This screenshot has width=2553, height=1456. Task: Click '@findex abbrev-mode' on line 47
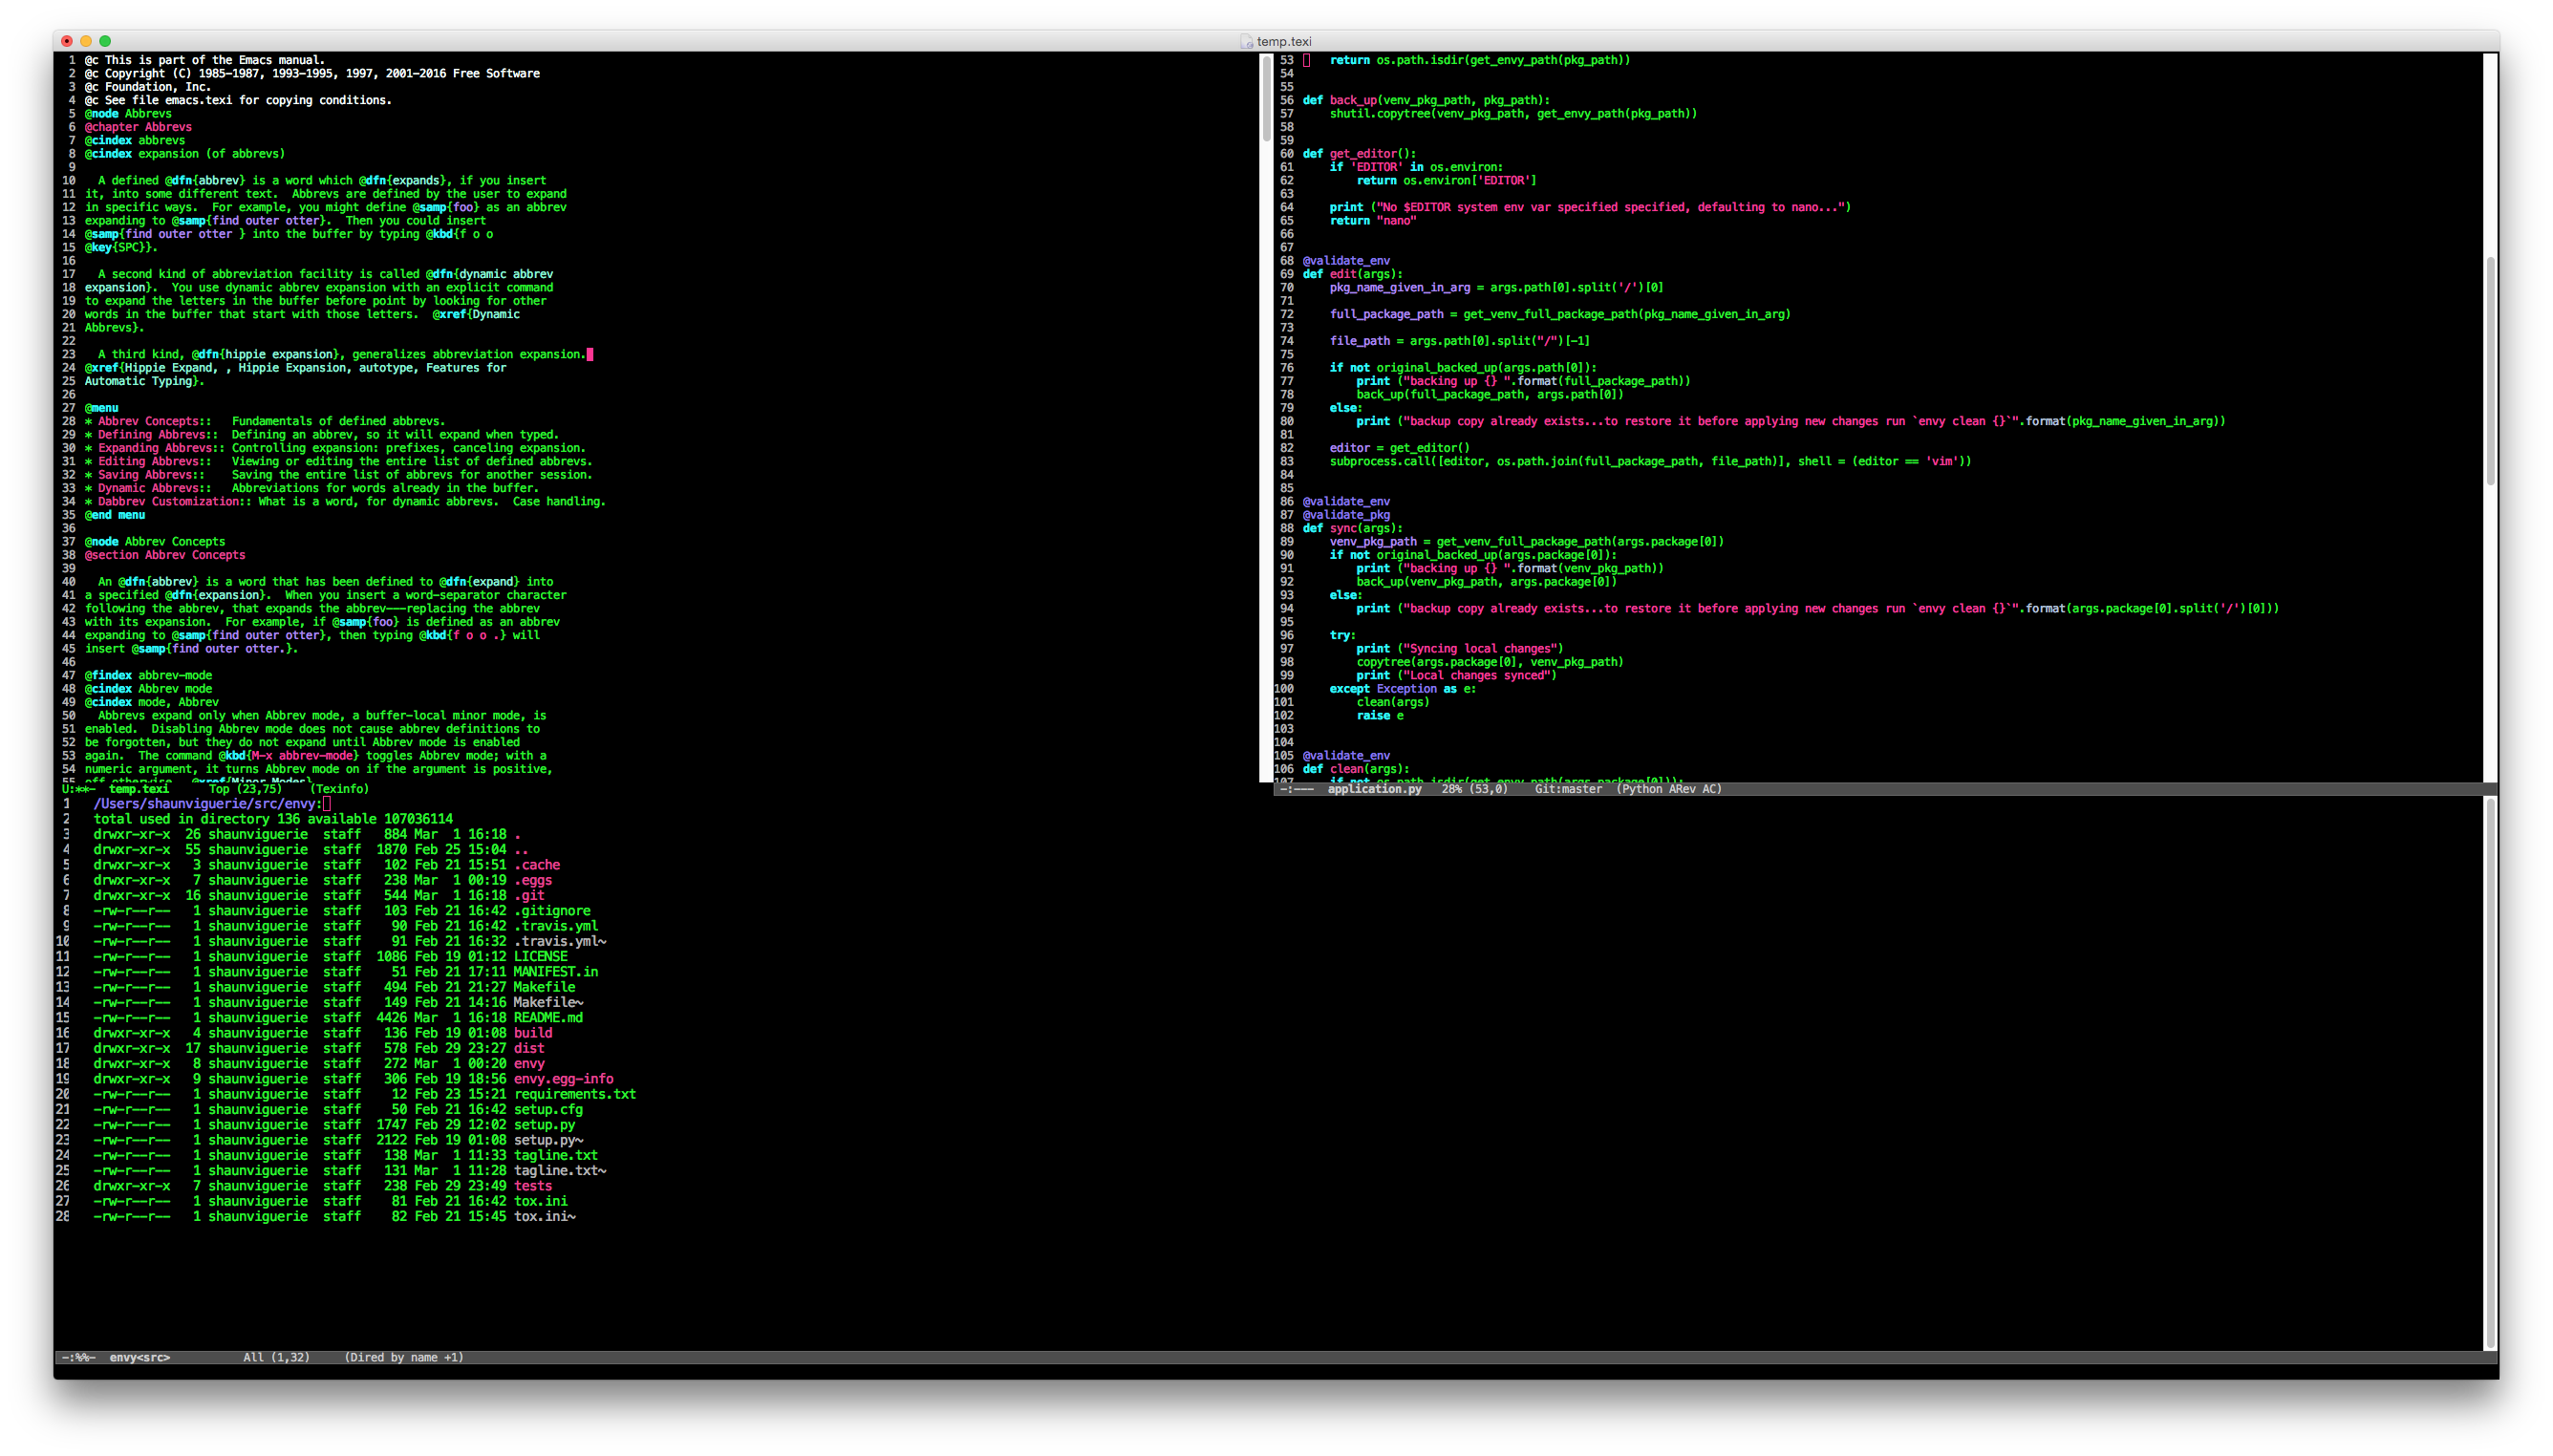click(148, 675)
